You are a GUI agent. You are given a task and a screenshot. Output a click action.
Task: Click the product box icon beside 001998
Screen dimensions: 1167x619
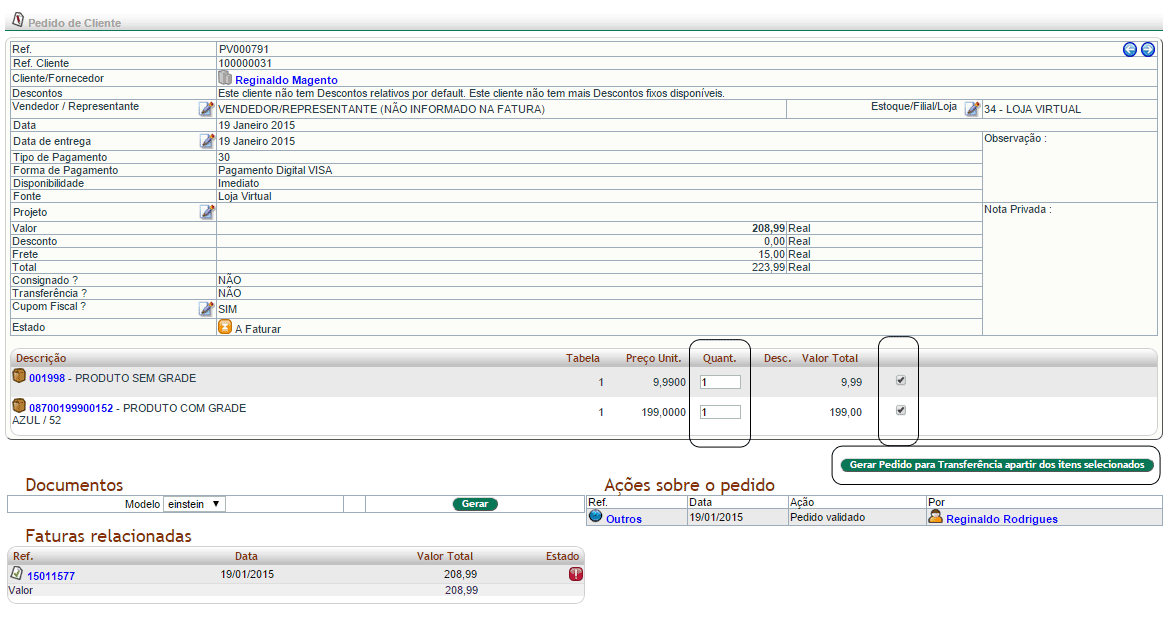point(19,377)
